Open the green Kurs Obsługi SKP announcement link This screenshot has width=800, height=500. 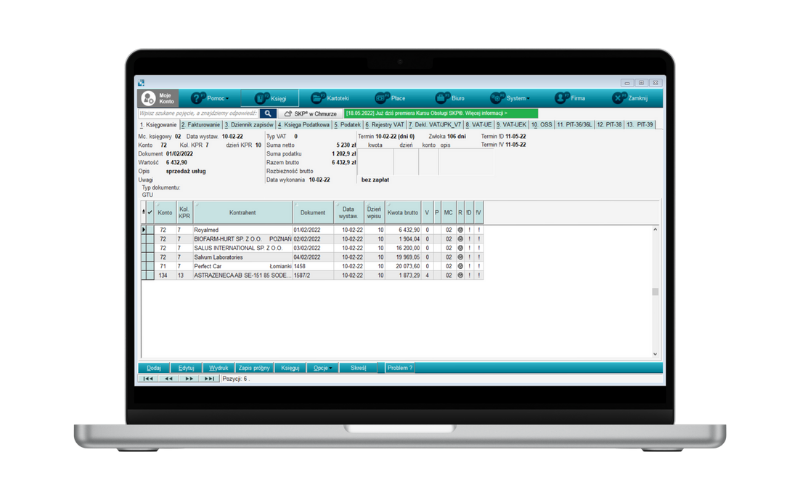[x=441, y=113]
